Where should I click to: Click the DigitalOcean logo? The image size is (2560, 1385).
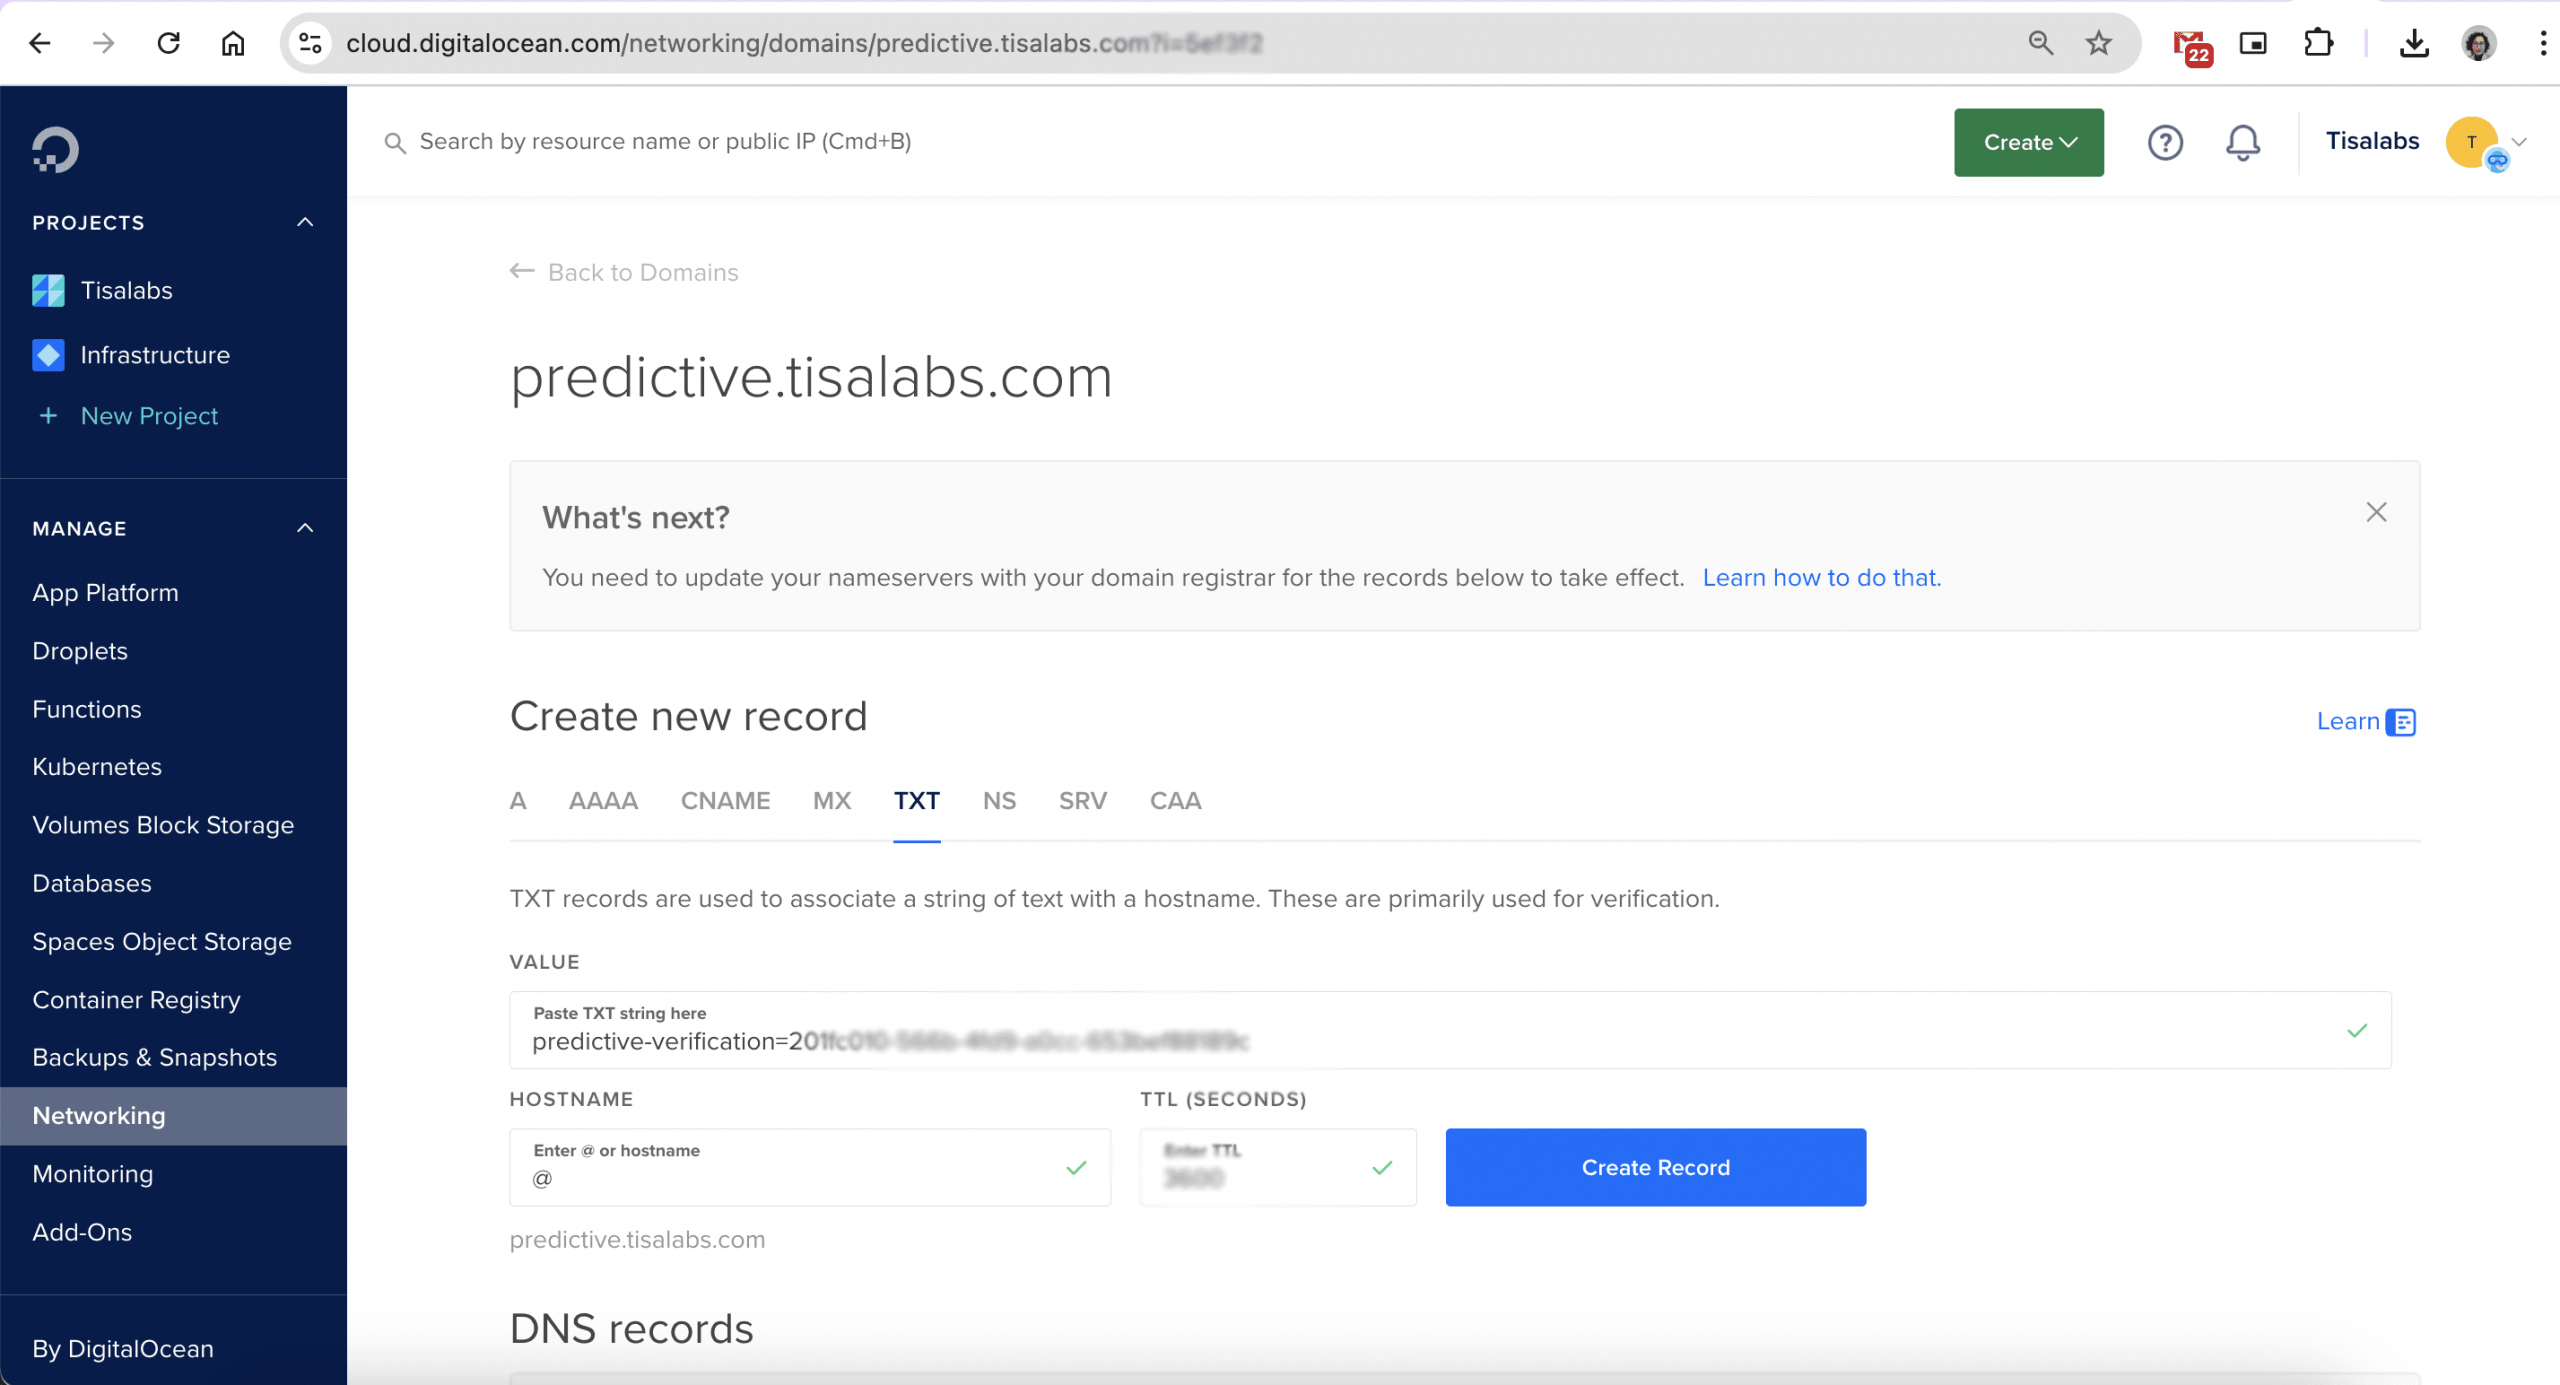coord(55,150)
